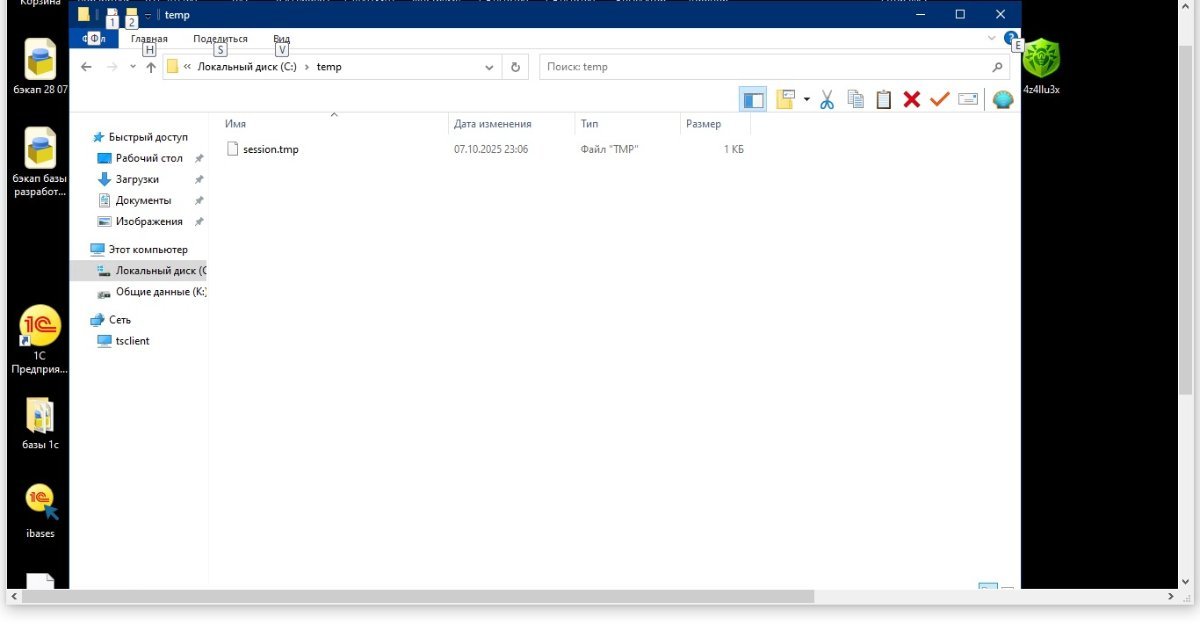This screenshot has width=1200, height=624.
Task: Click the Поиск: temp search field
Action: coord(765,67)
